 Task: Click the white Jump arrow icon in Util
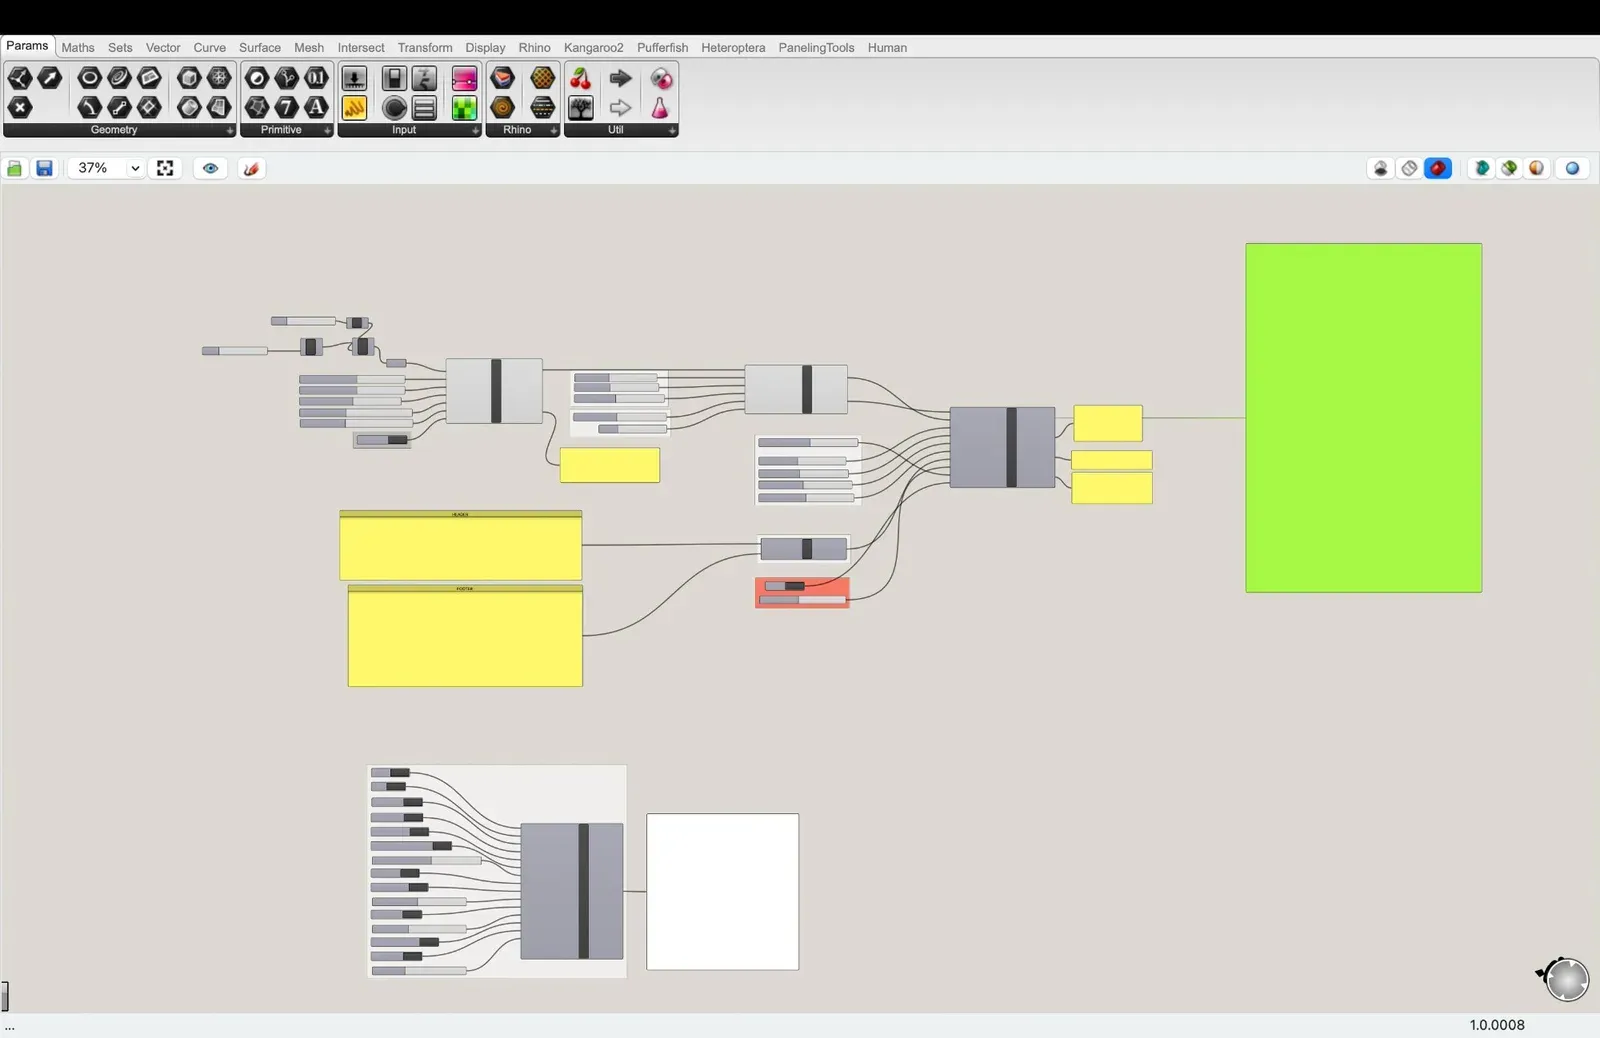pos(621,107)
